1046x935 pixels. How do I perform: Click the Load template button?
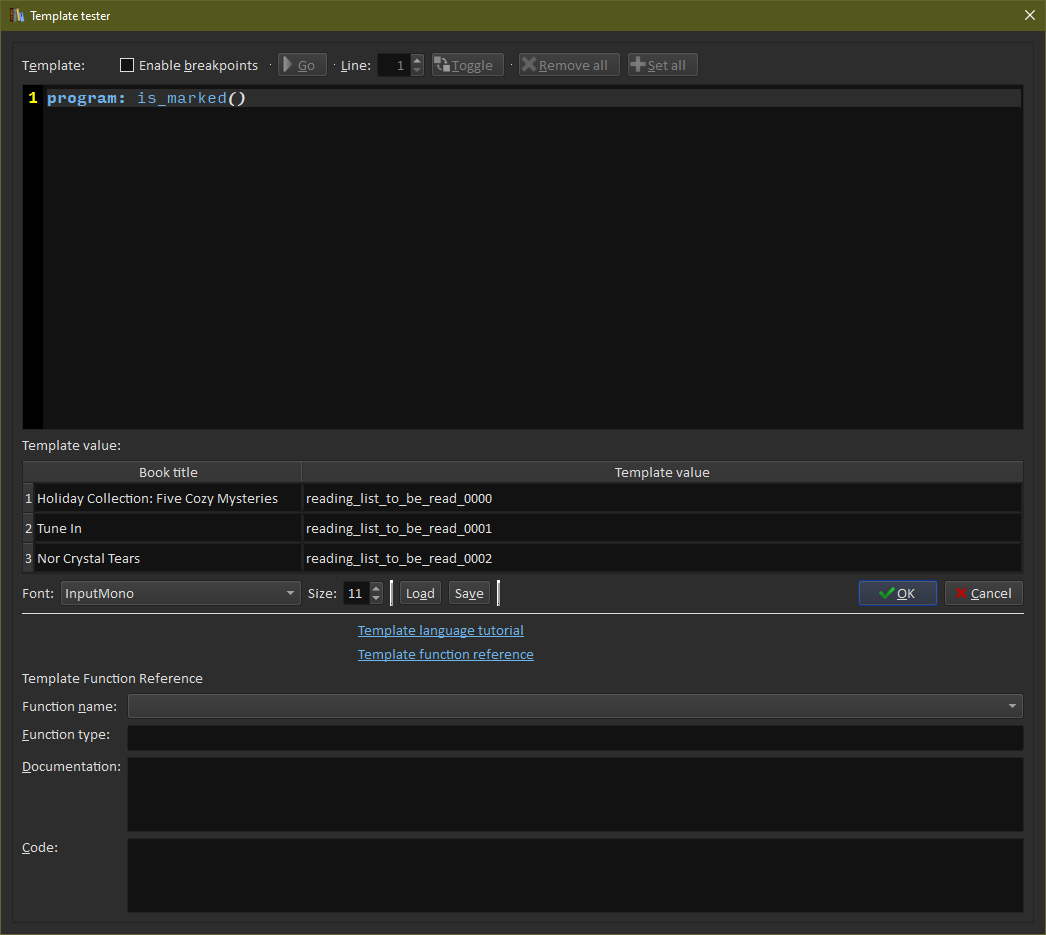(x=420, y=593)
